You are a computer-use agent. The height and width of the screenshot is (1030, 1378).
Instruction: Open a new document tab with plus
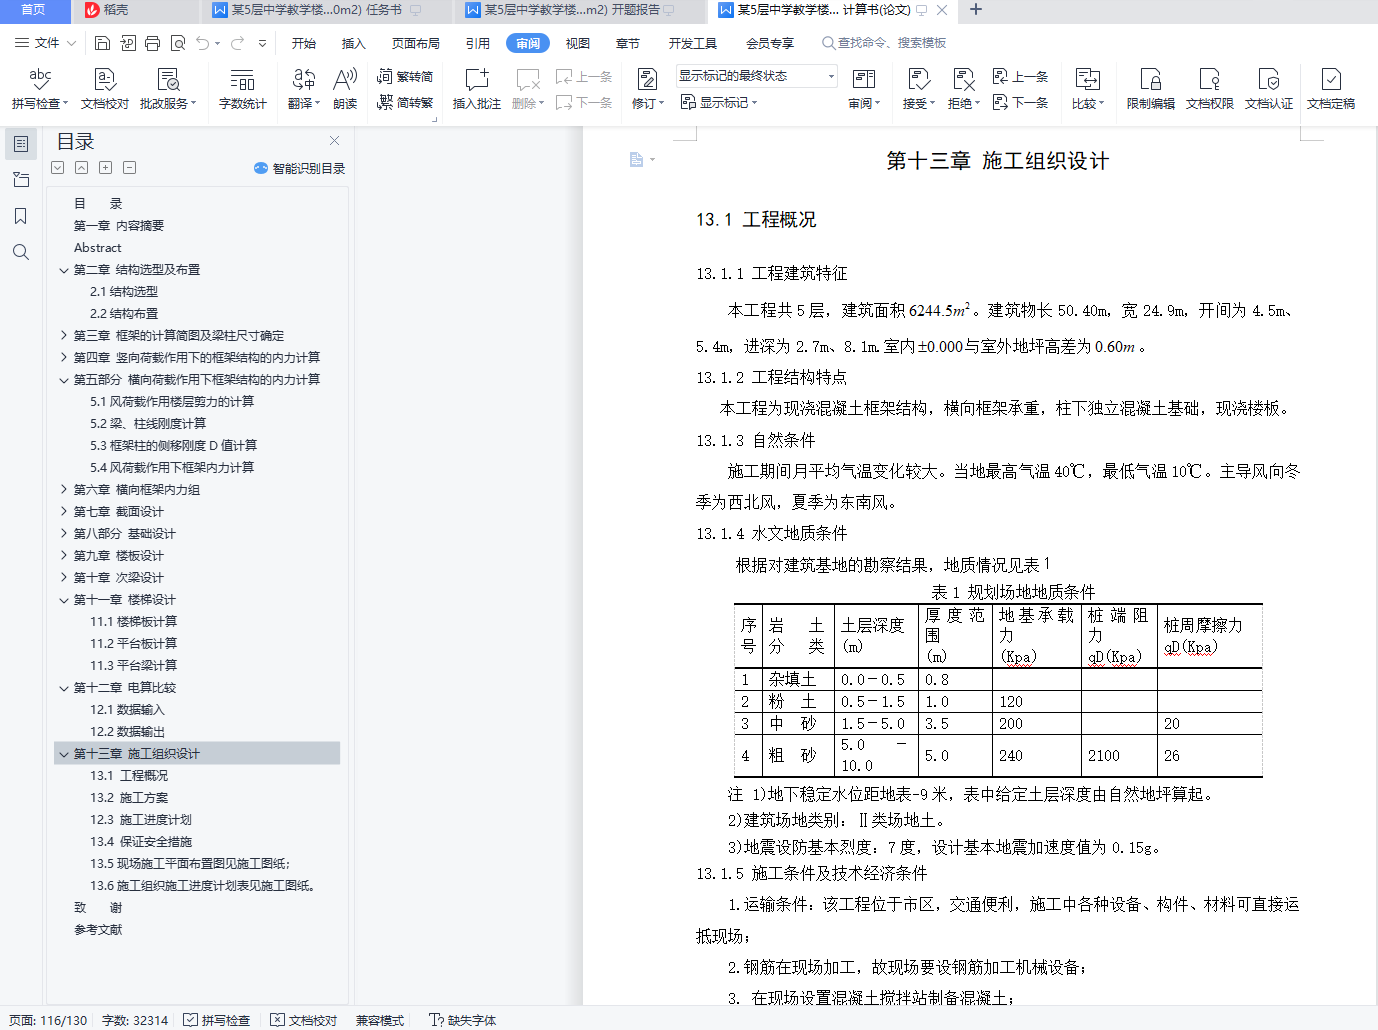tap(976, 10)
